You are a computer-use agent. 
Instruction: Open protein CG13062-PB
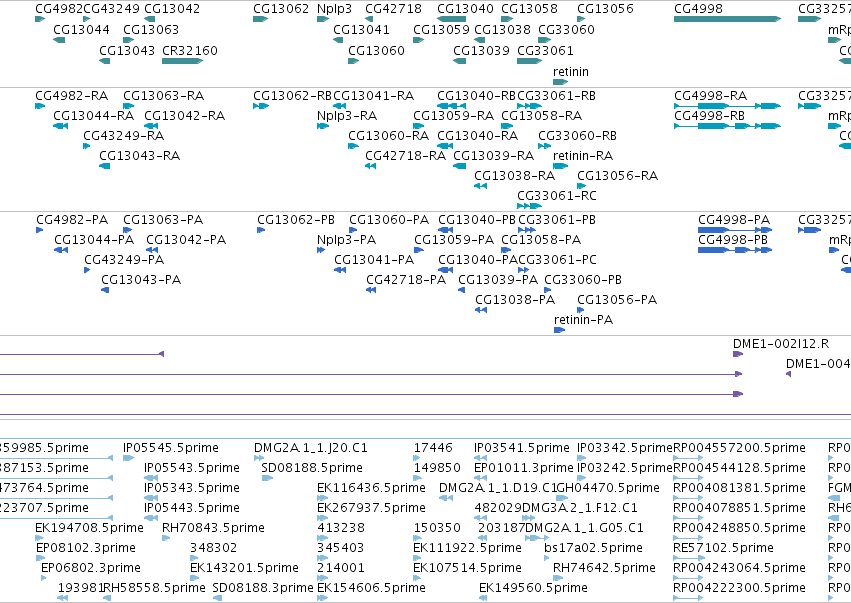296,220
